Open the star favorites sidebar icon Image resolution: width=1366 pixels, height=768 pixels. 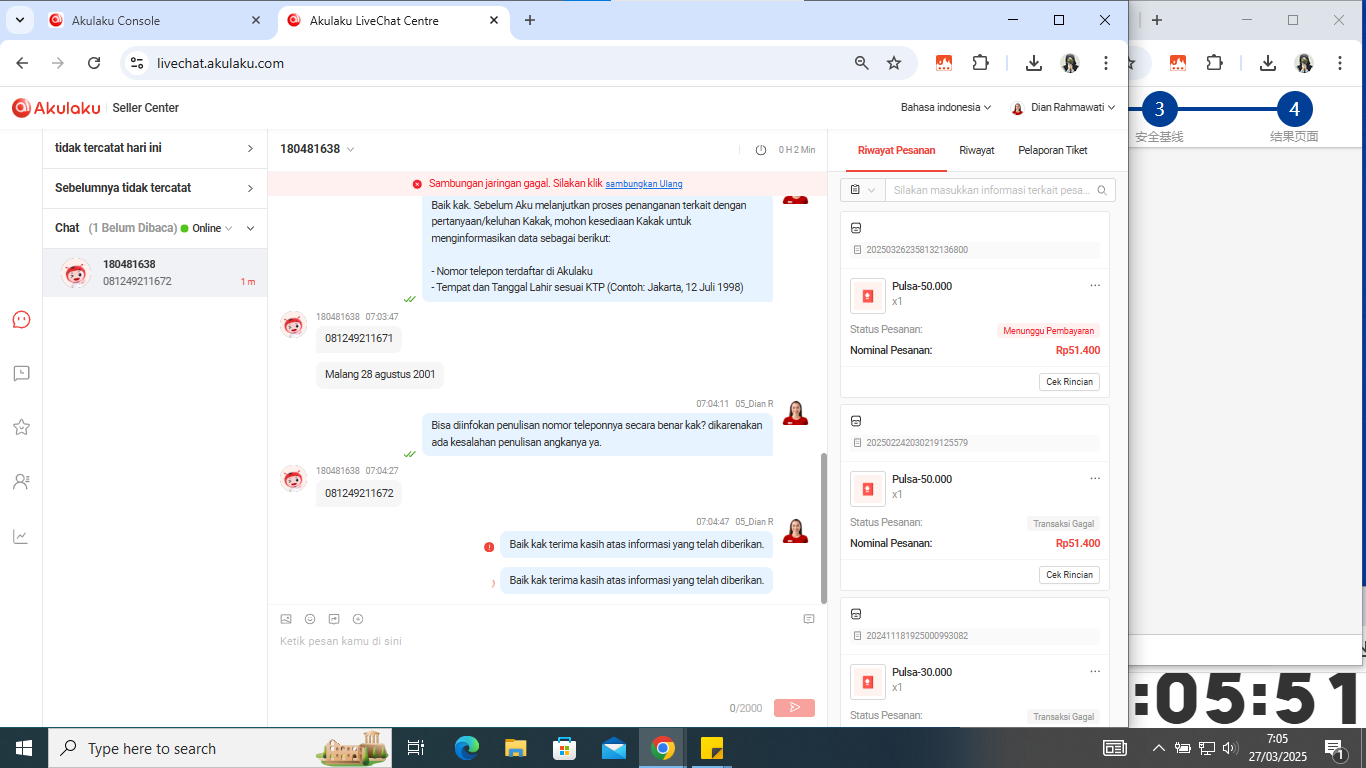coord(21,427)
